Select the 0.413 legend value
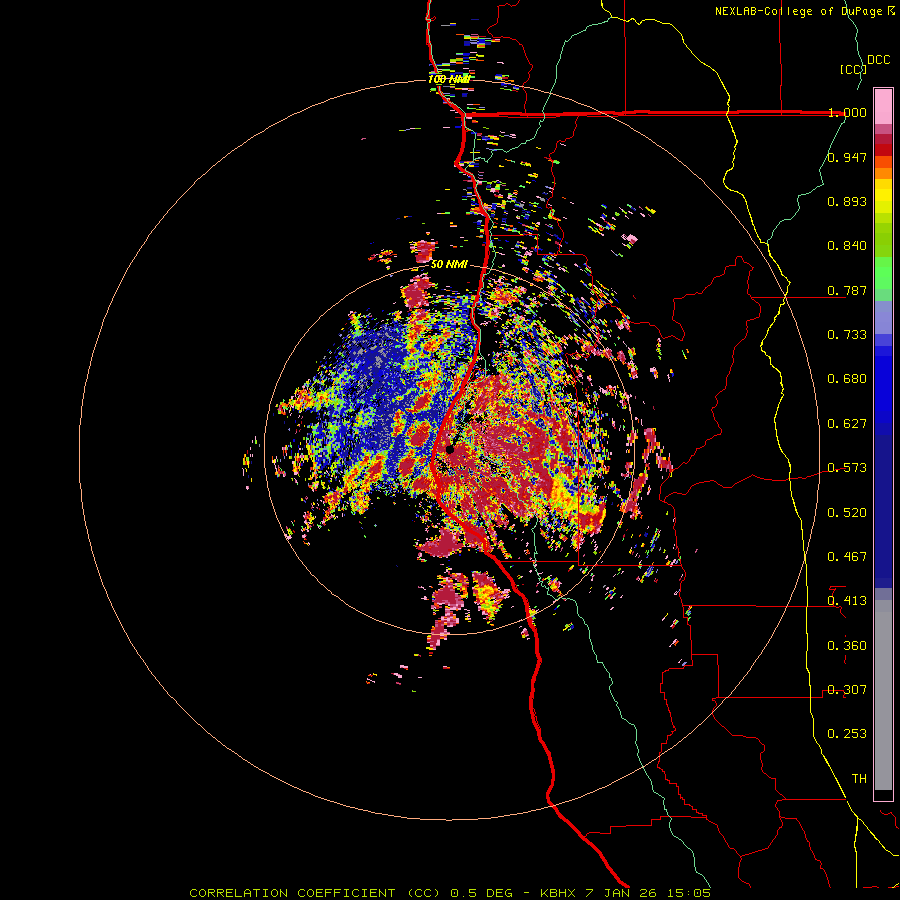900x900 pixels. [847, 601]
